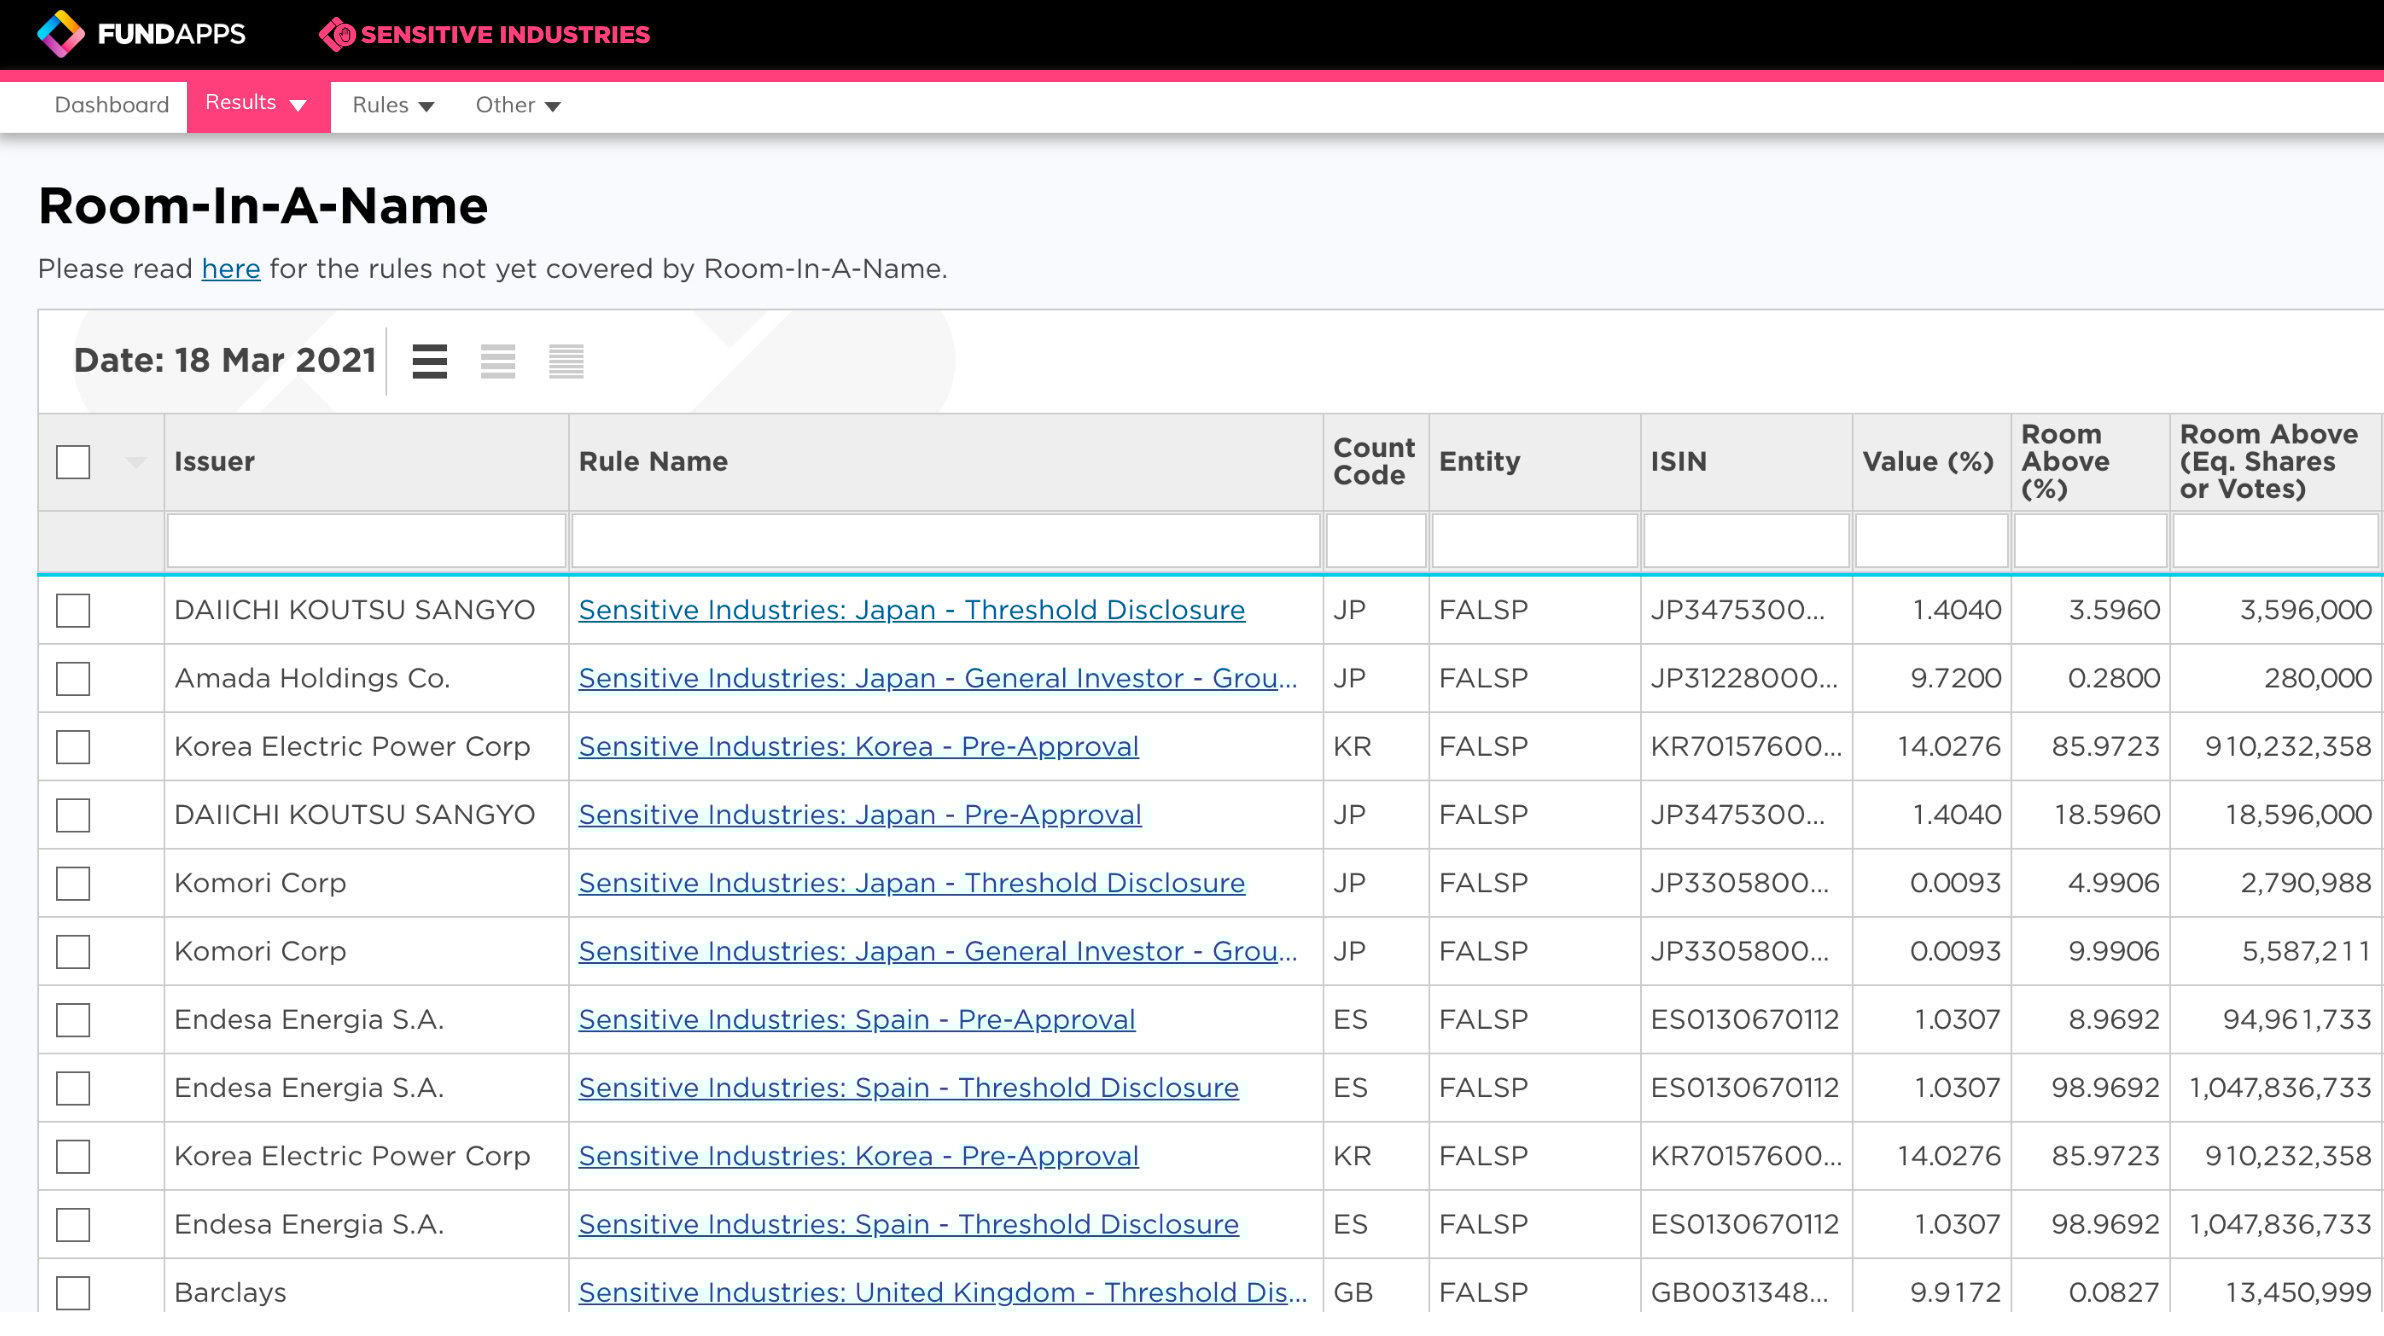The height and width of the screenshot is (1336, 2384).
Task: Expand the select-all options arrow
Action: tap(136, 462)
